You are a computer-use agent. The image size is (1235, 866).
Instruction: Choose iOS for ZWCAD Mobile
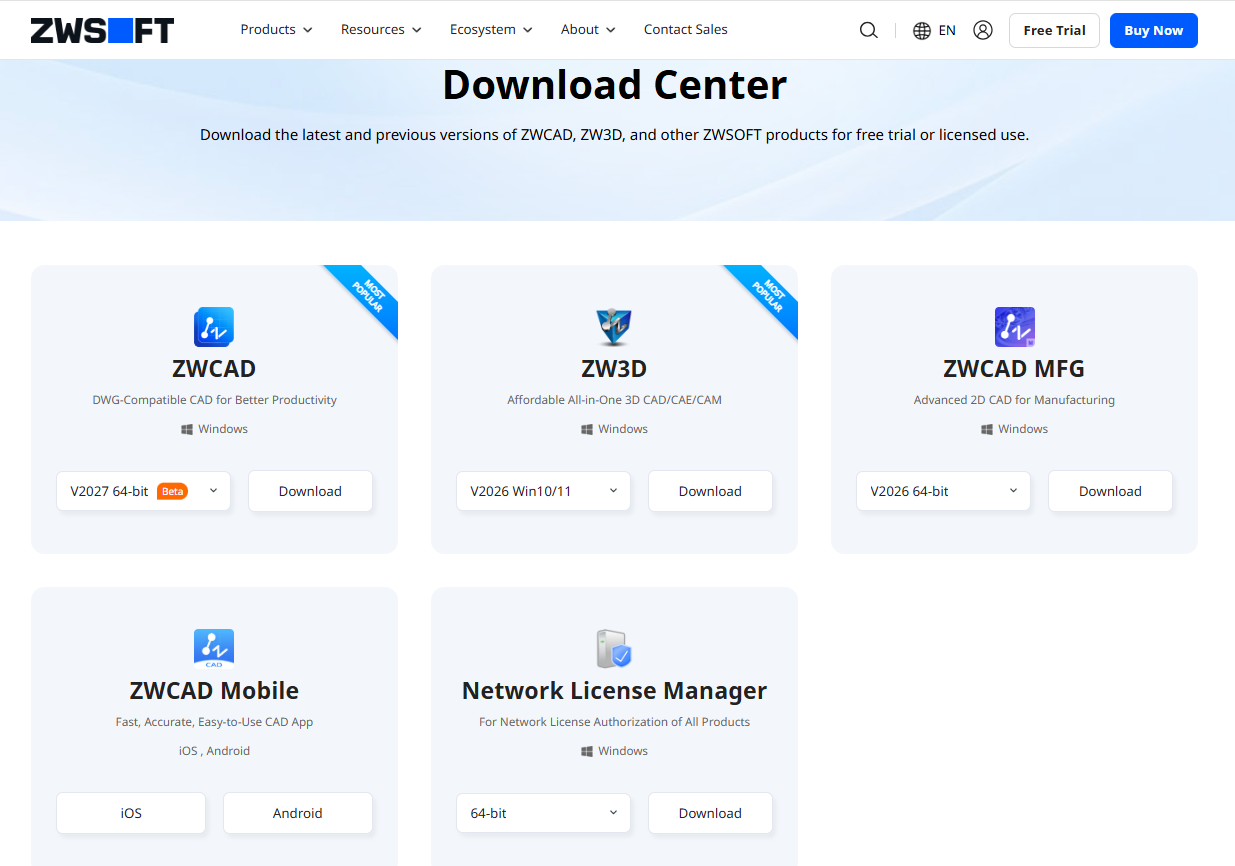point(131,813)
